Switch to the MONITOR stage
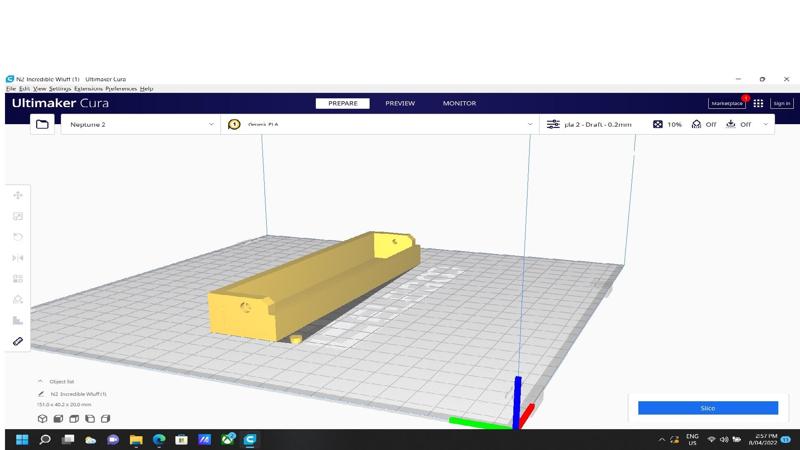The image size is (800, 450). pyautogui.click(x=459, y=103)
